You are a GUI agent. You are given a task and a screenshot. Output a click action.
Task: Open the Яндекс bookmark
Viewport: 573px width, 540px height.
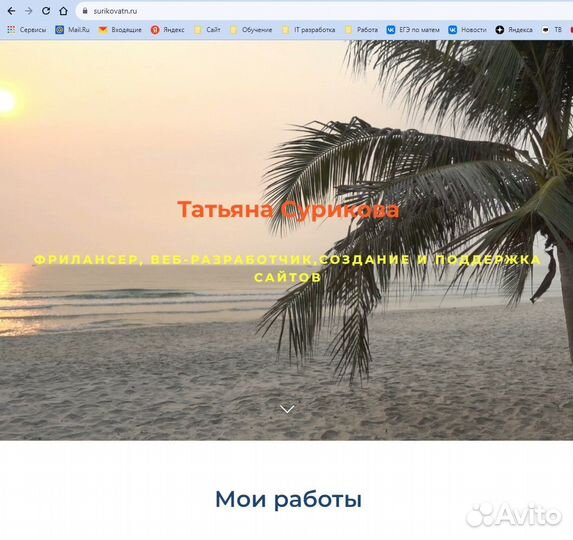pyautogui.click(x=168, y=30)
